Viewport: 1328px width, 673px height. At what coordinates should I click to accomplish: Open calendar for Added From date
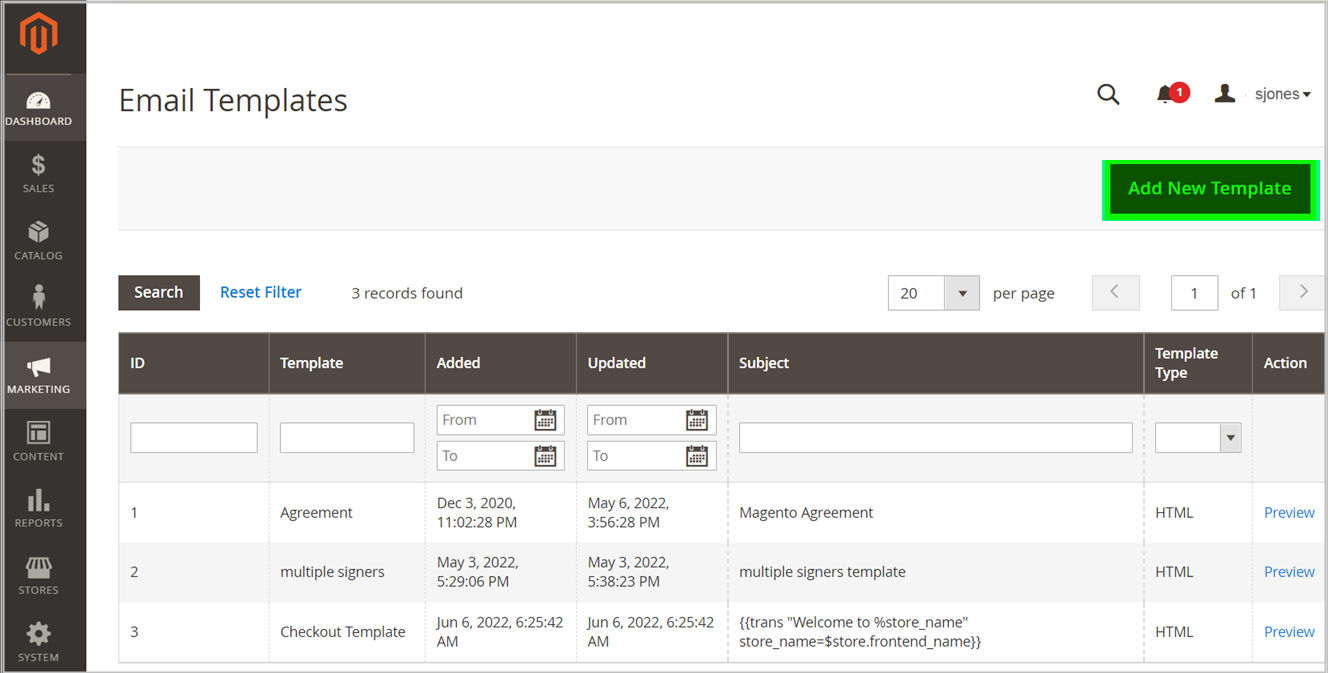(545, 420)
